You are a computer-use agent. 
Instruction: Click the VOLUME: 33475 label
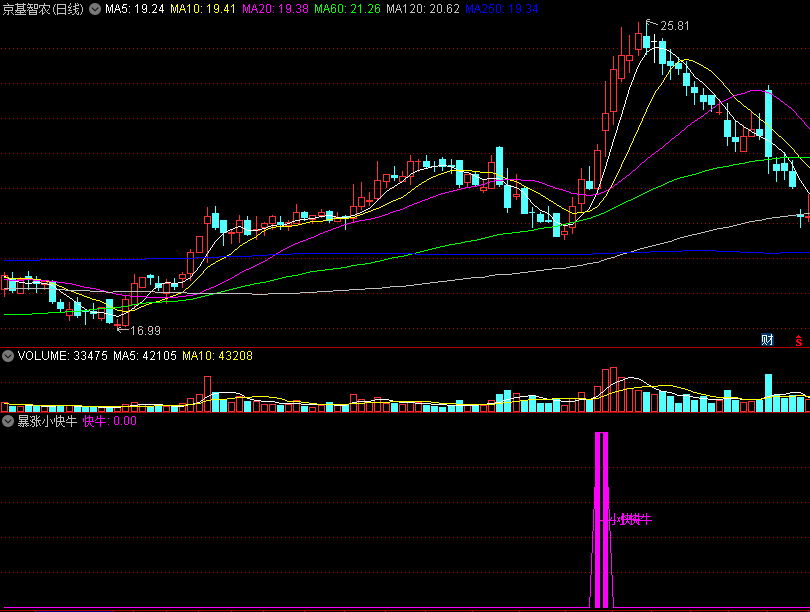coord(63,356)
